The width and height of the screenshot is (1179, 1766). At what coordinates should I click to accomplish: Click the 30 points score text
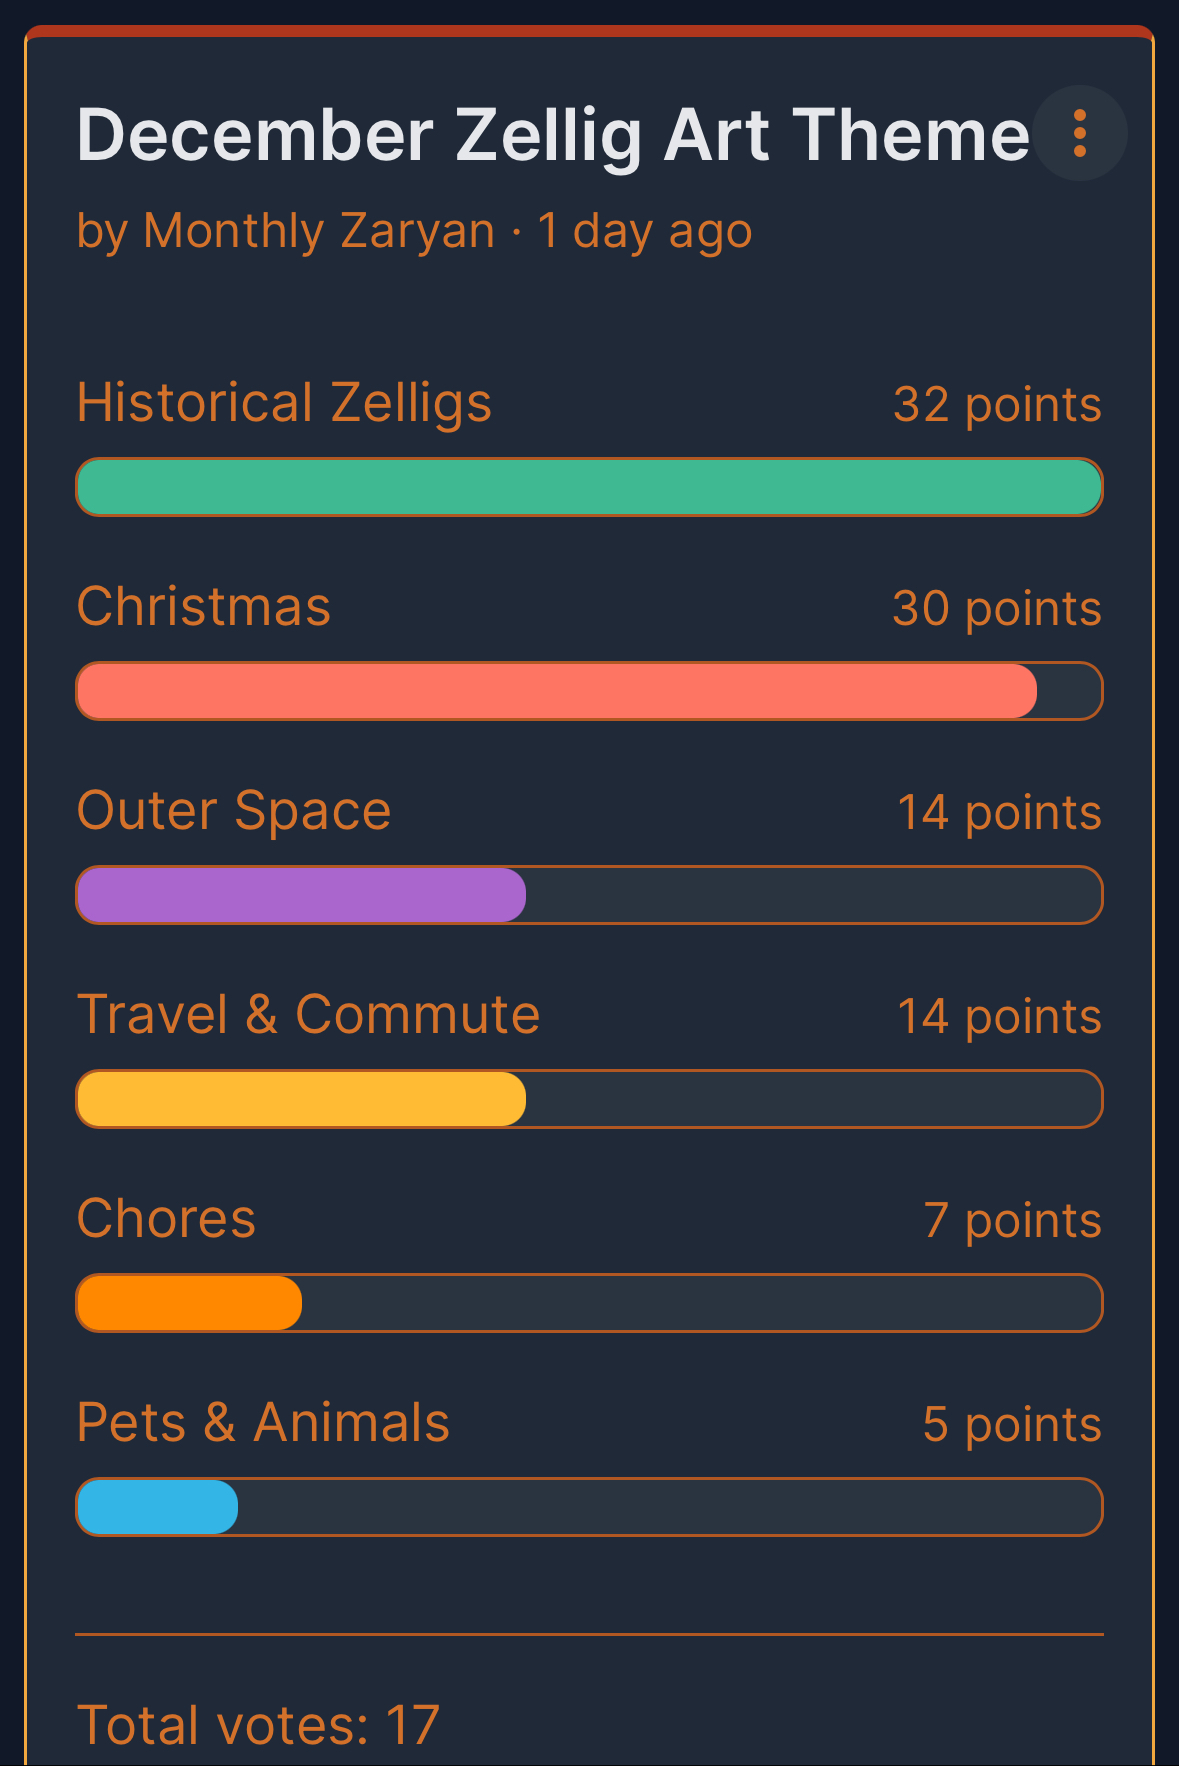997,609
